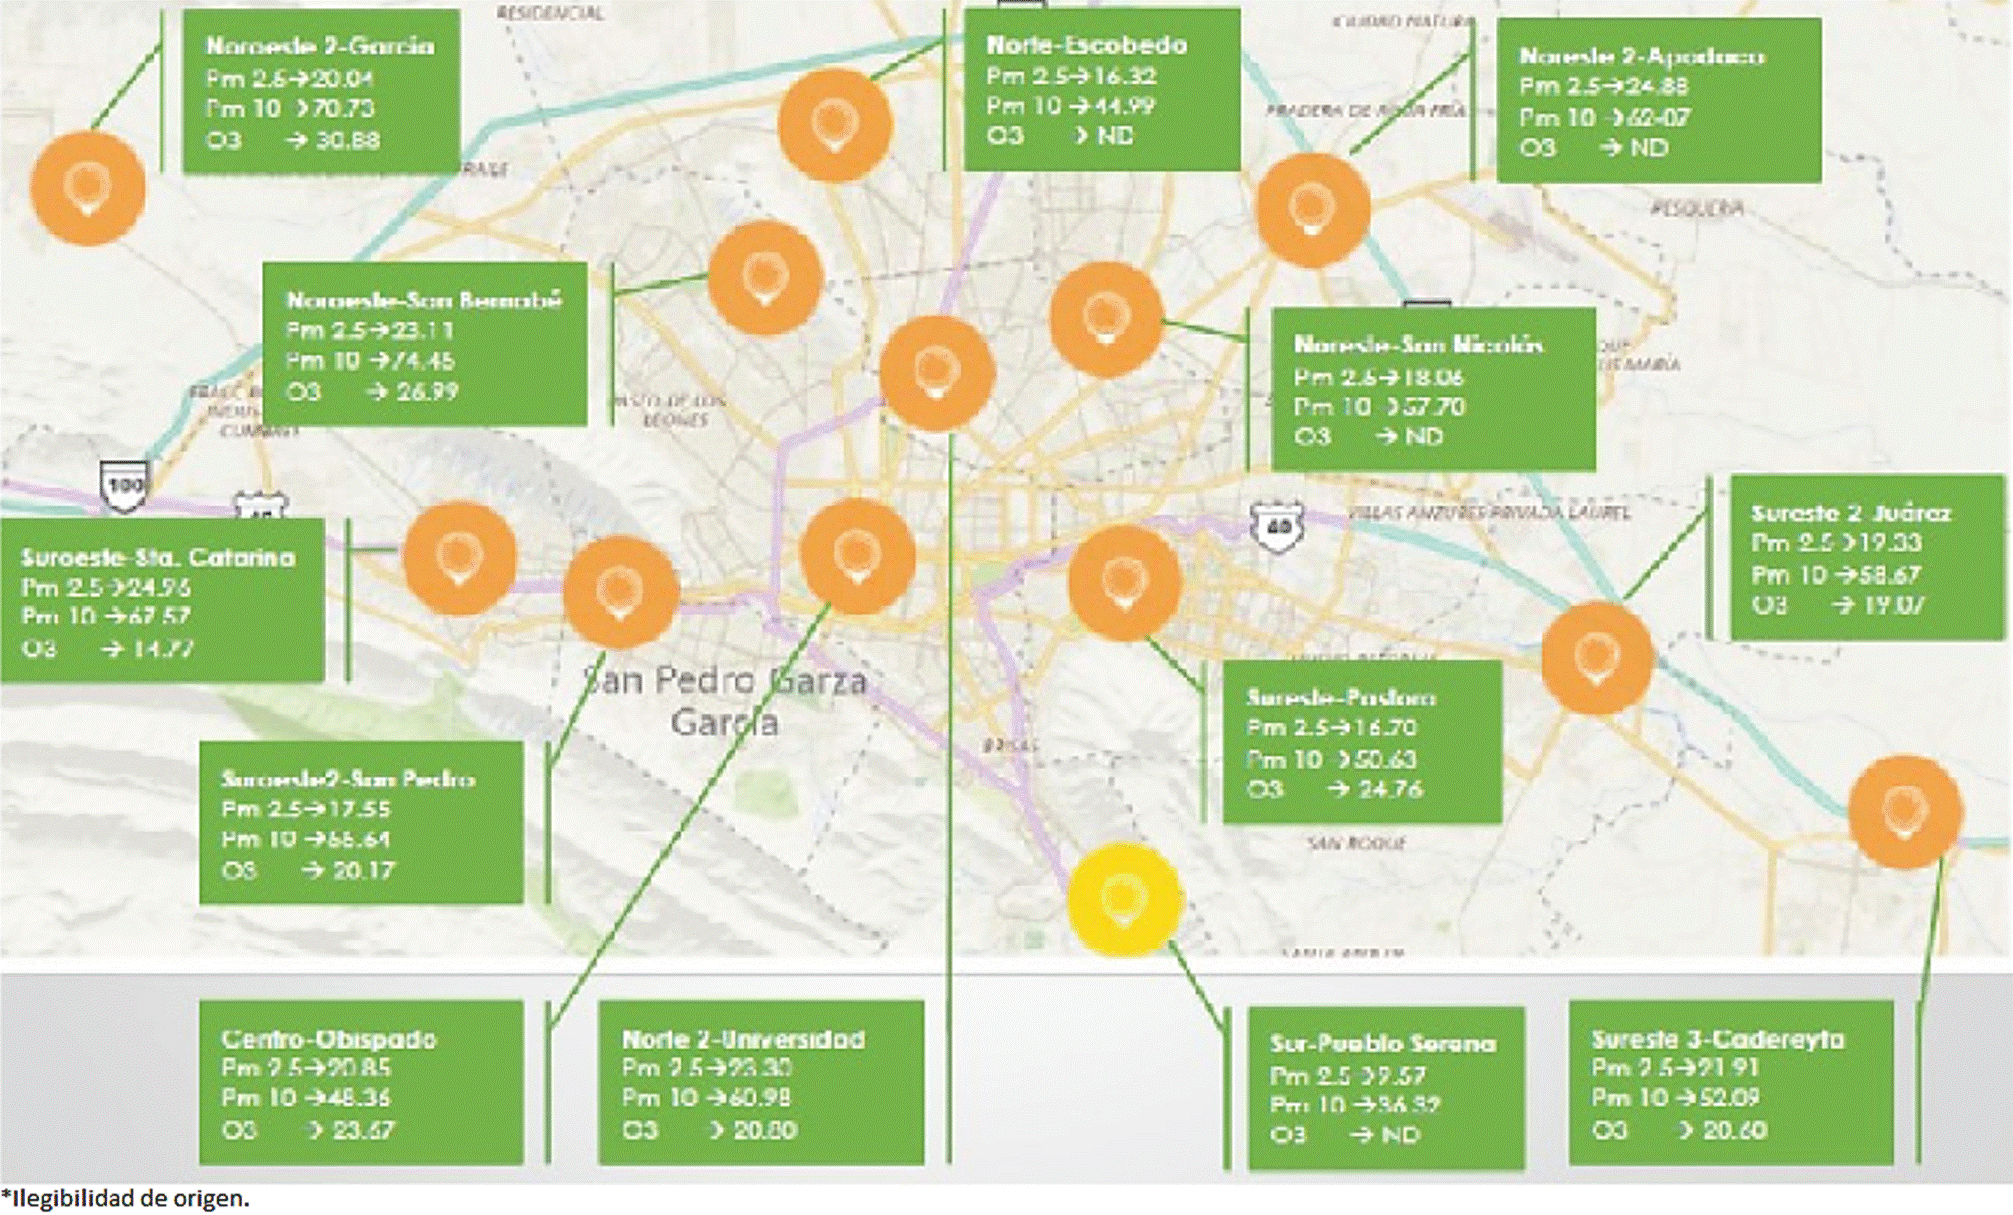Click the highway 40 shield near Villas Anzures
Viewport: 2013px width, 1215px height.
1277,527
